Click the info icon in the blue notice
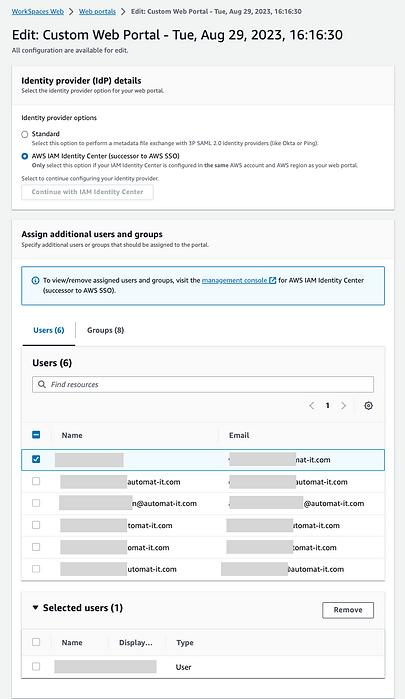This screenshot has height=699, width=405. tap(35, 280)
